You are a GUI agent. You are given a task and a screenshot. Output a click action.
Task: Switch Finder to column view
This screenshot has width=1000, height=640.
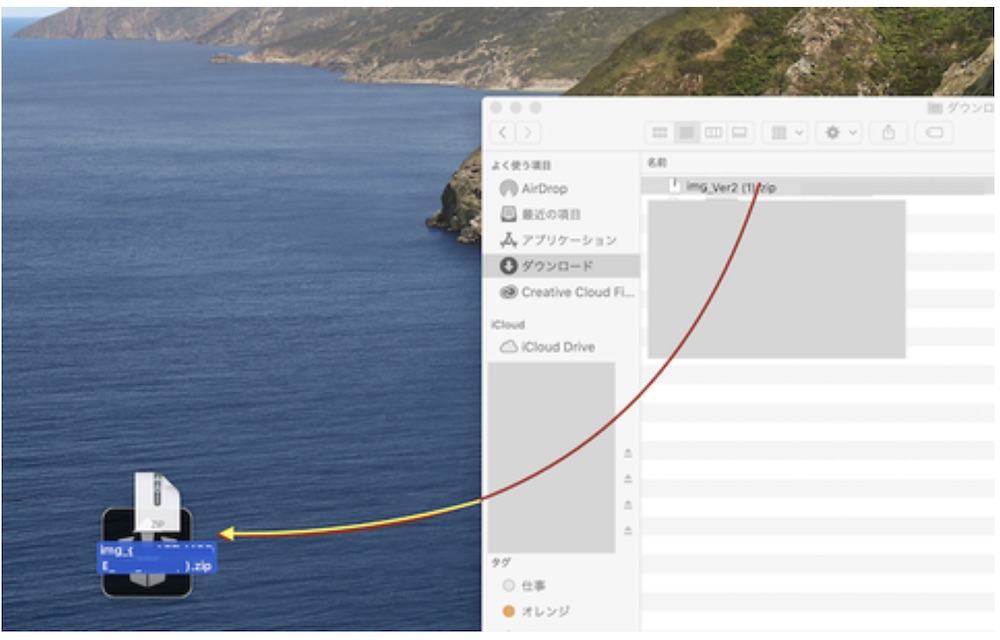click(x=713, y=133)
